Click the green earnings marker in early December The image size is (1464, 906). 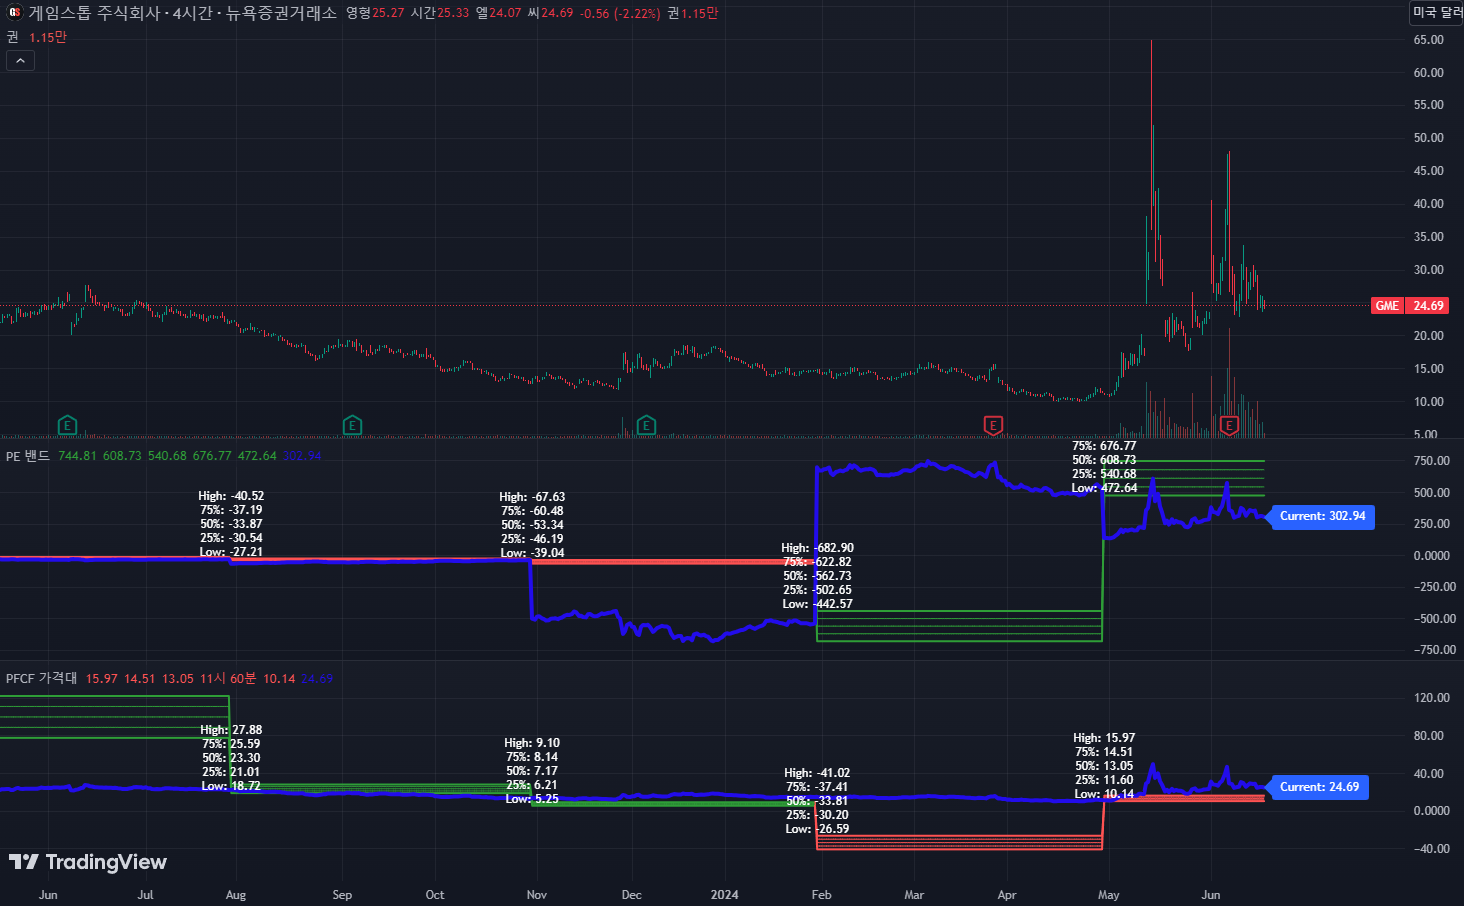pyautogui.click(x=646, y=425)
